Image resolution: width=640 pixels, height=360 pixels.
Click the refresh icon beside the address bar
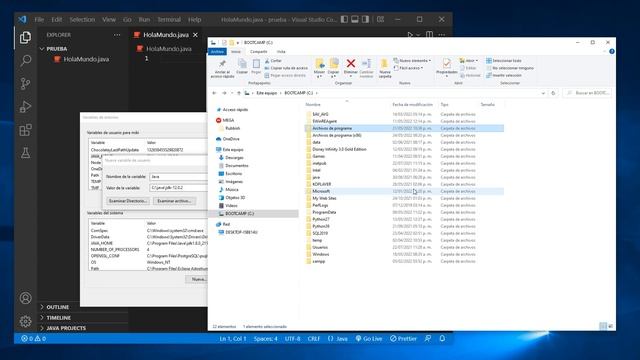553,93
